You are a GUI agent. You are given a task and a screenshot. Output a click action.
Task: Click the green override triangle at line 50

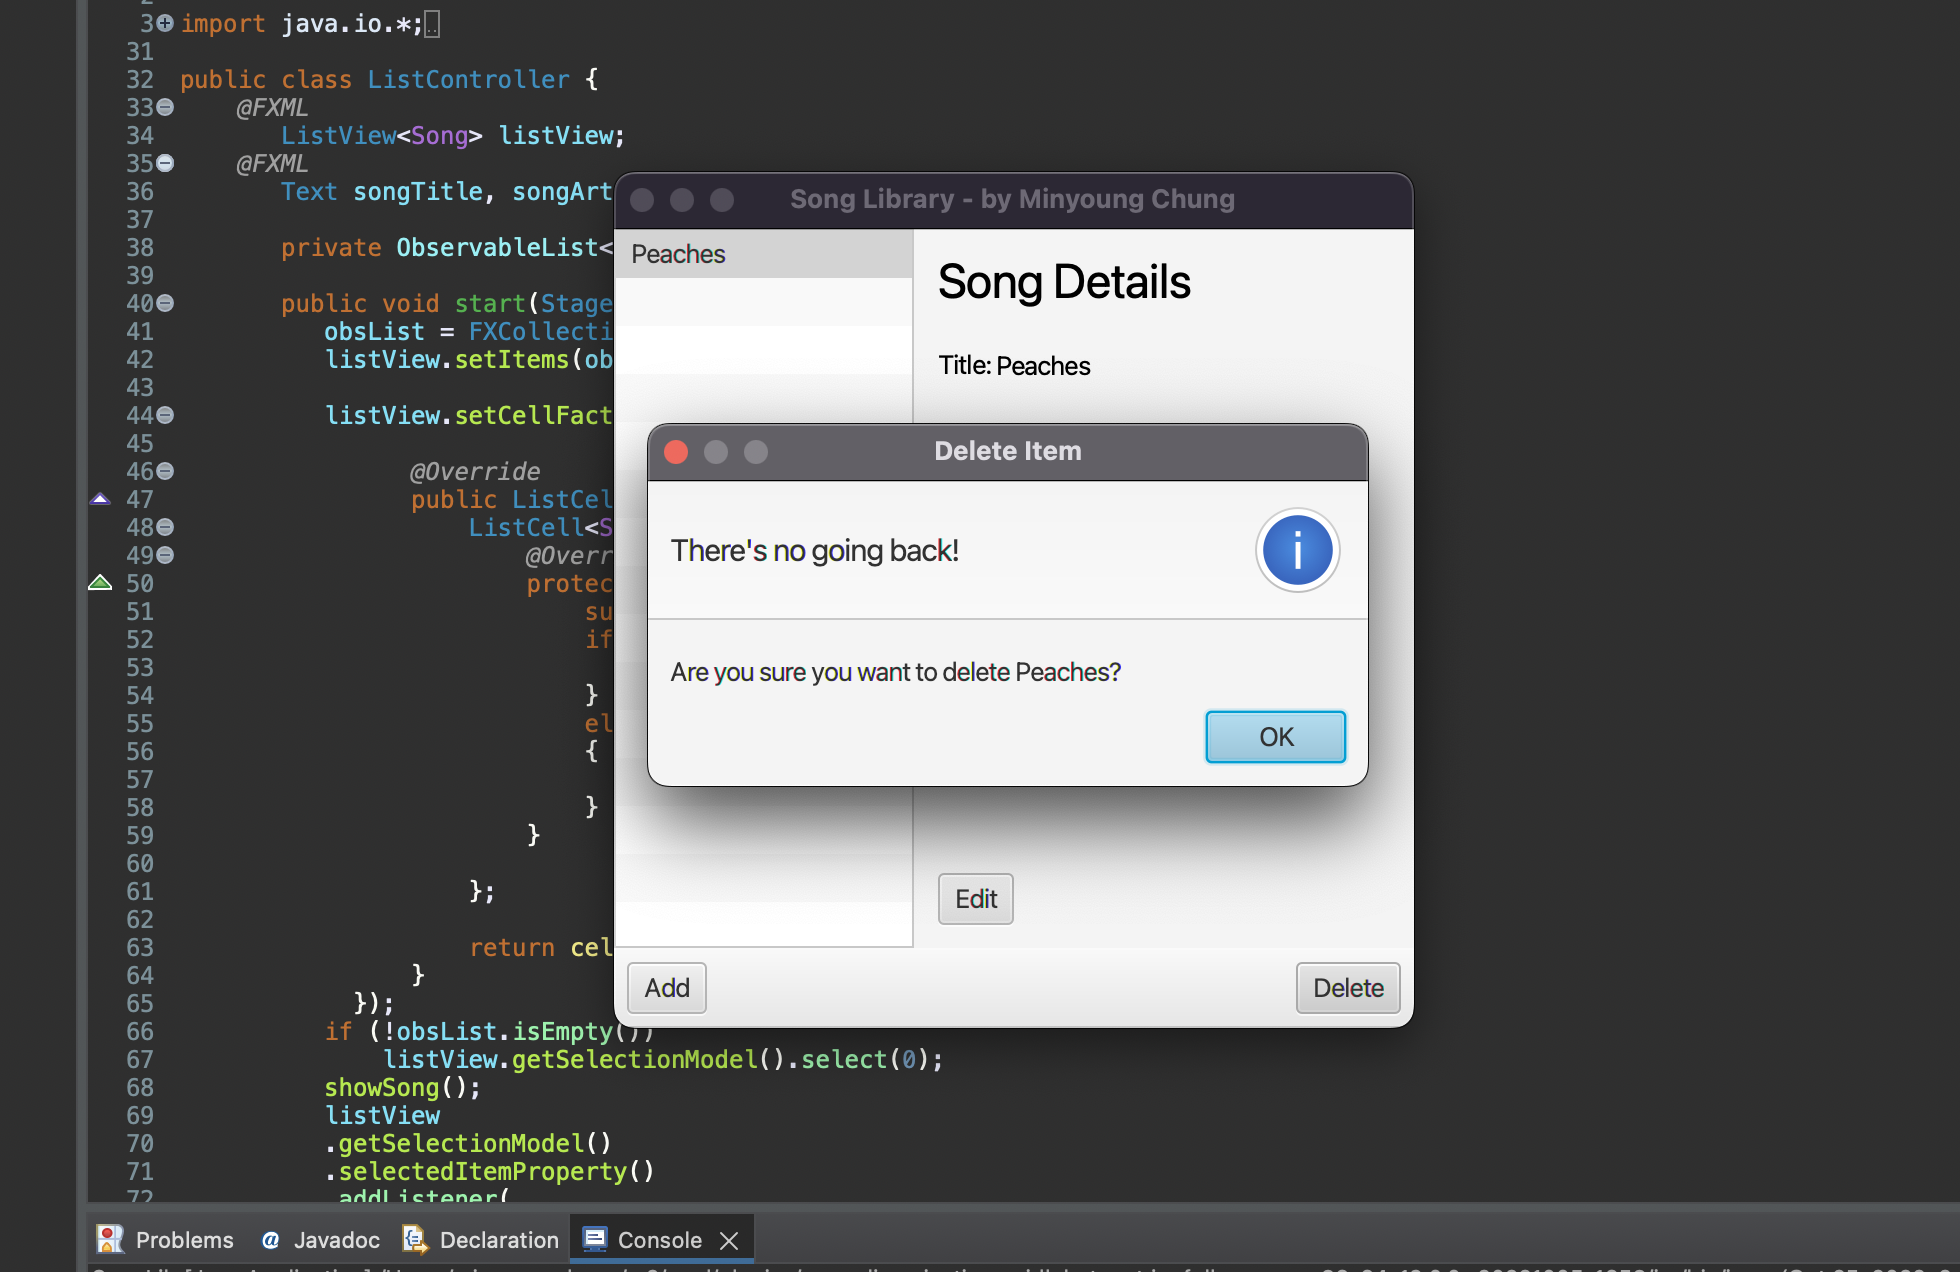(100, 583)
